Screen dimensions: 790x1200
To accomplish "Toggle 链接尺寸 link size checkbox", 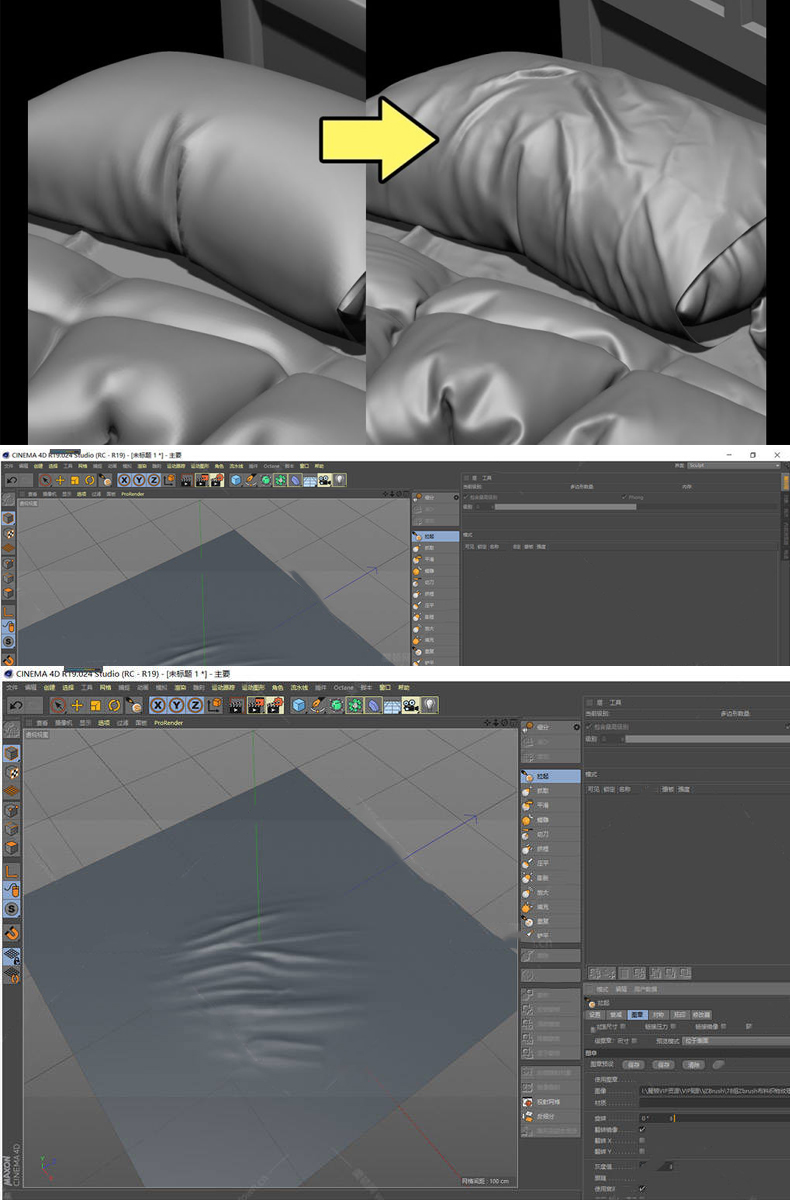I will click(x=623, y=1026).
